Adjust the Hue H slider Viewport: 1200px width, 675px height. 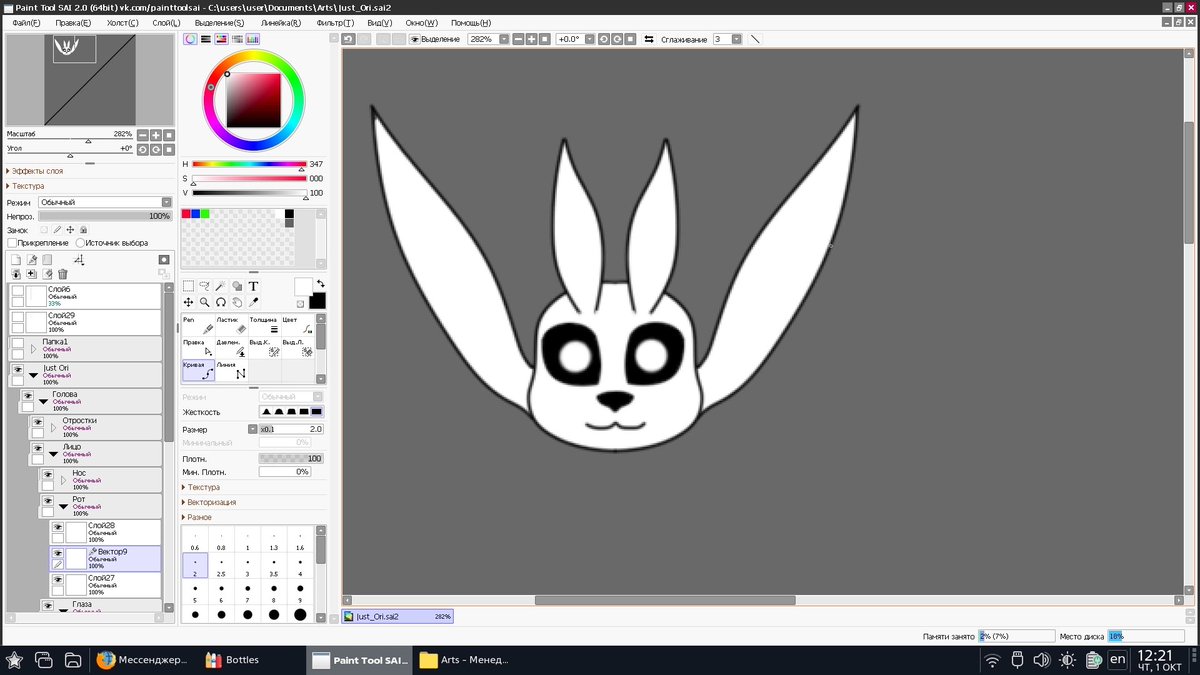249,164
